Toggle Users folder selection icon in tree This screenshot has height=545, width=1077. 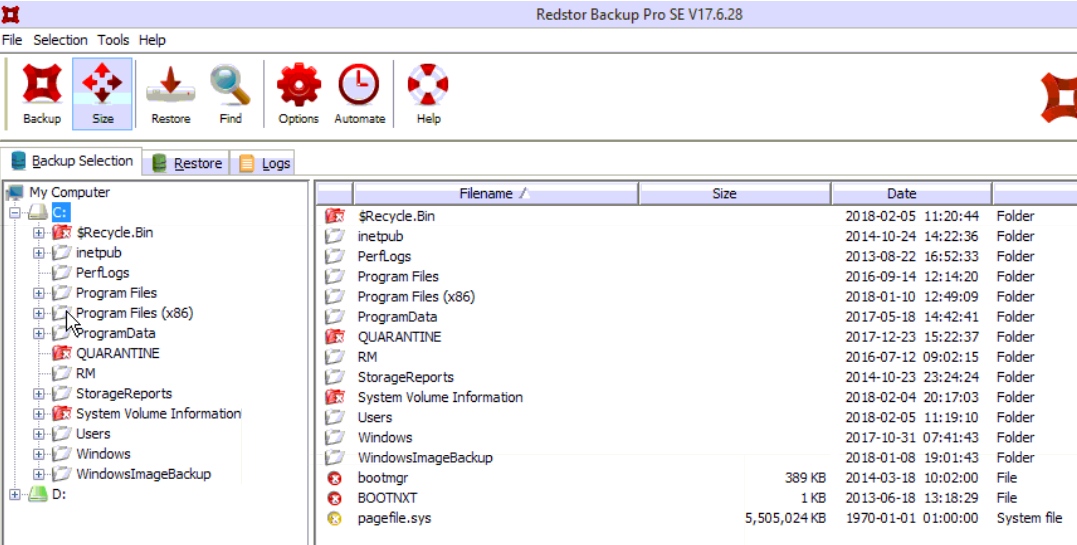coord(61,434)
